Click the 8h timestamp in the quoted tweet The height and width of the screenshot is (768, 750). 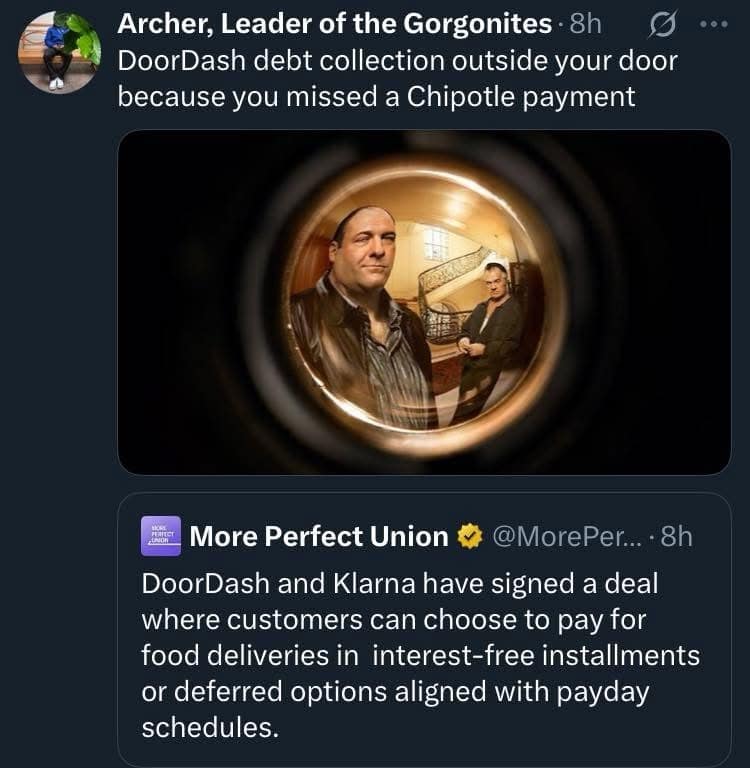point(675,537)
